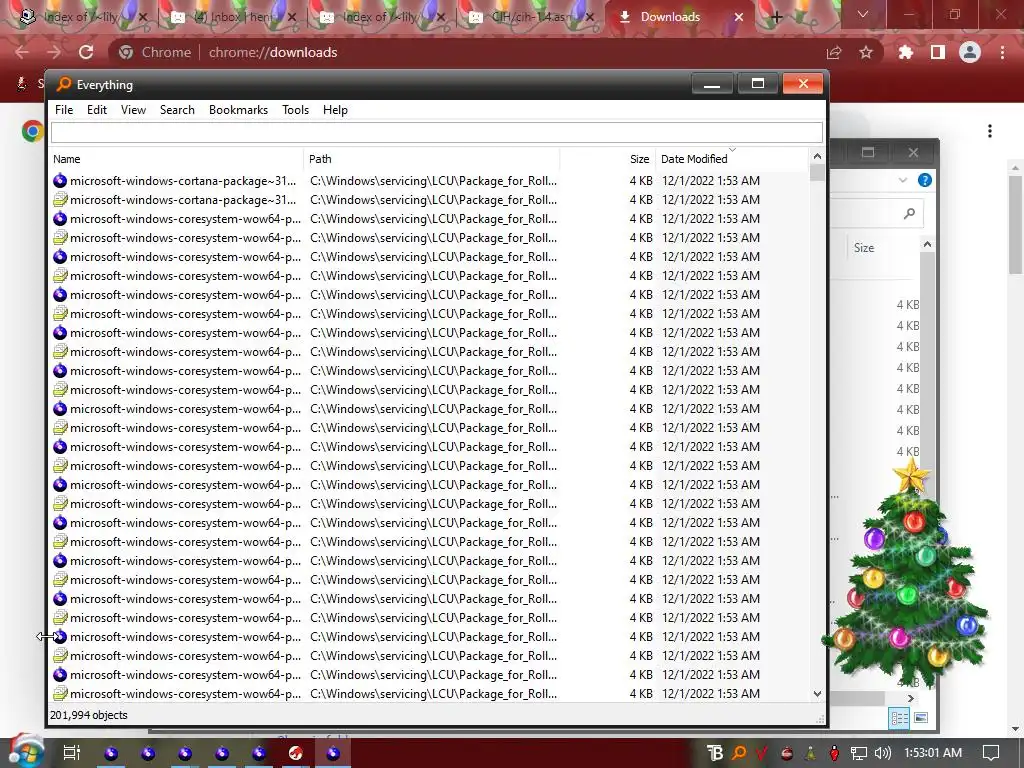The image size is (1024, 768).
Task: Open the Search menu in Everything
Action: [x=177, y=110]
